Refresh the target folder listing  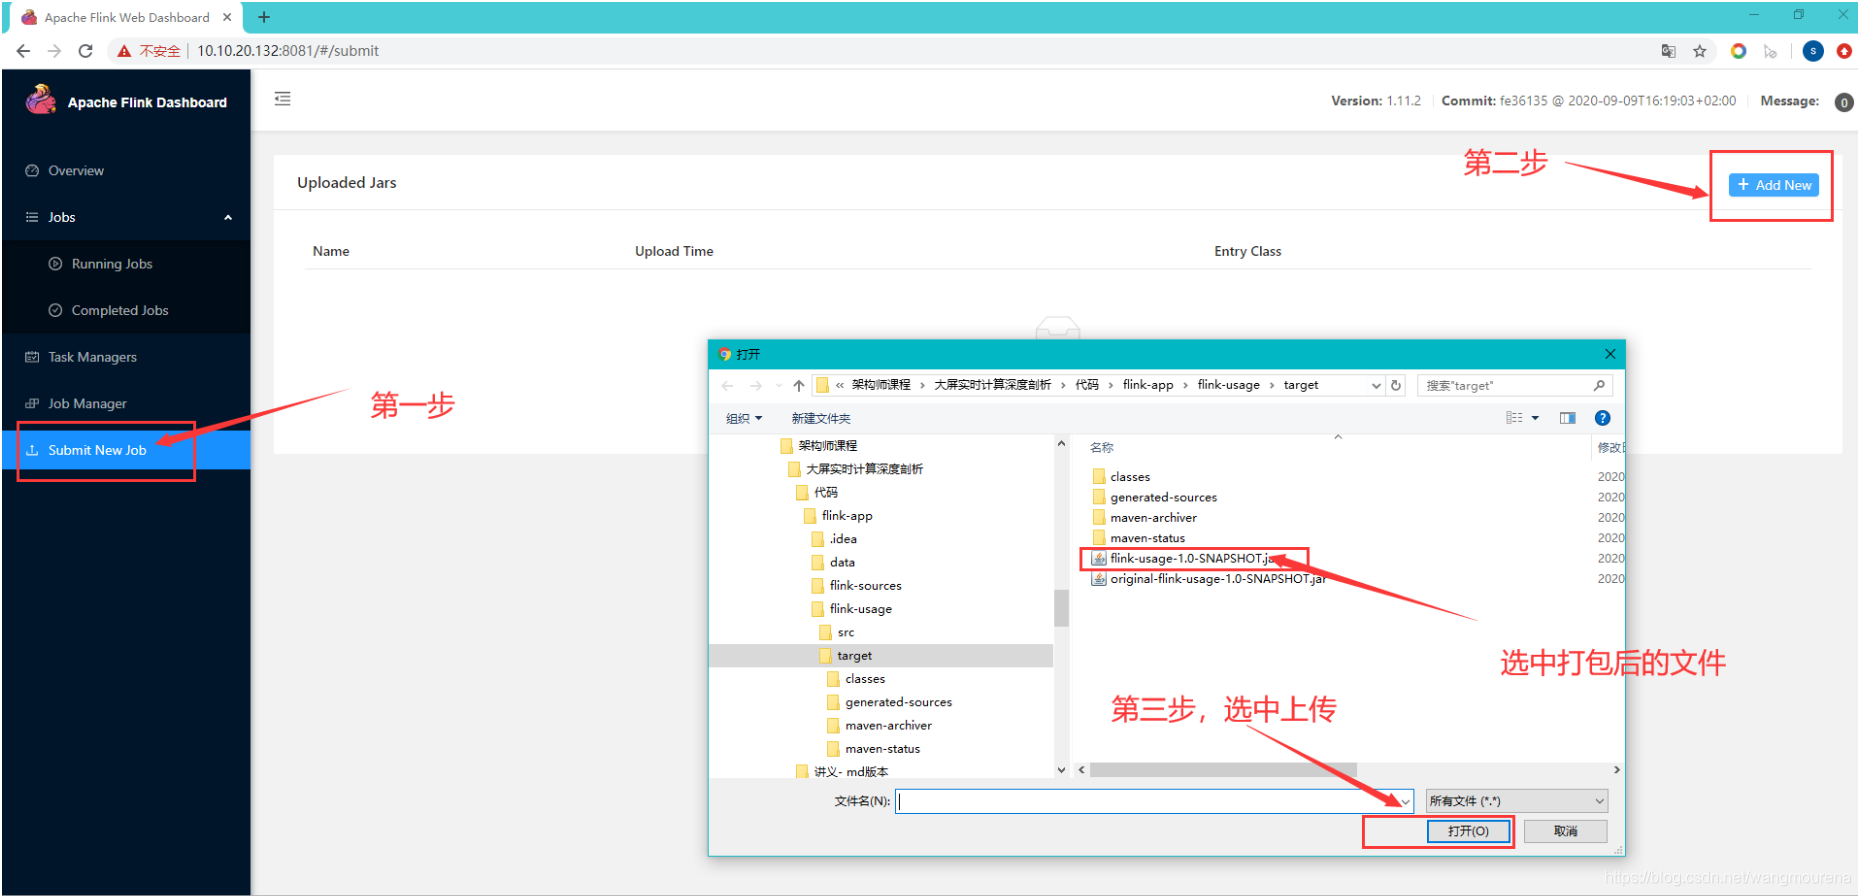pos(1396,386)
